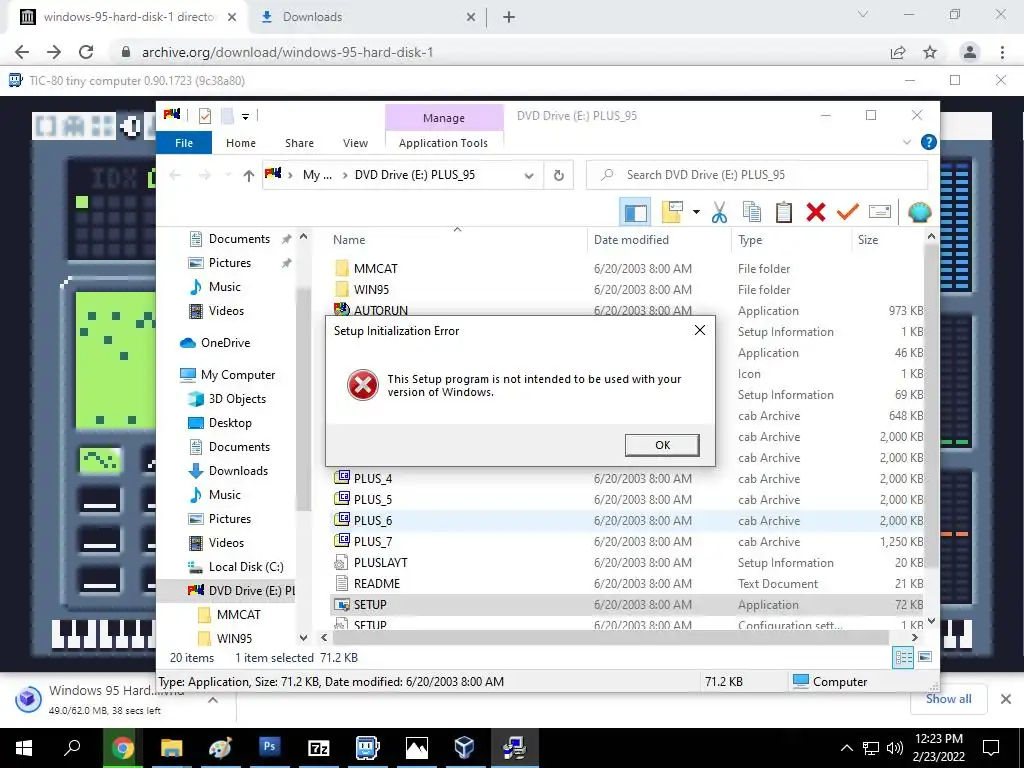Open Local Disk (C:) in navigation pane
The height and width of the screenshot is (768, 1024).
click(246, 567)
